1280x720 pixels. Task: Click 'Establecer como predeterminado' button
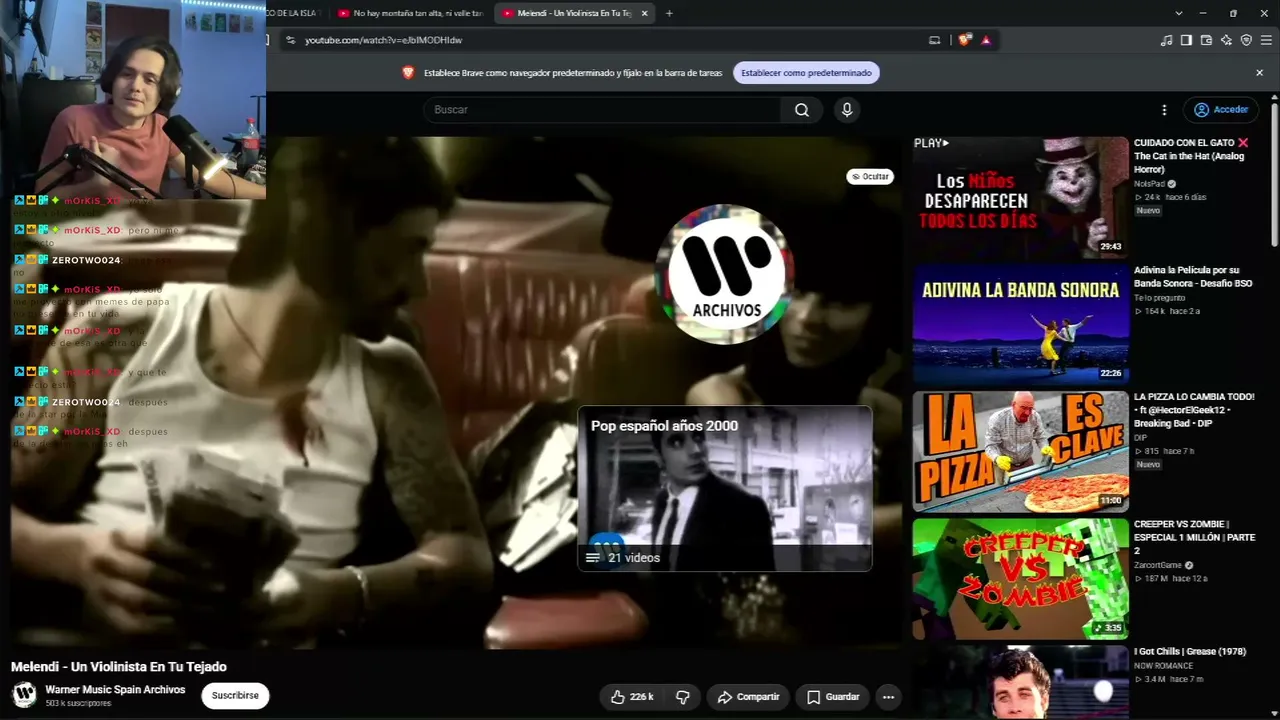click(x=806, y=73)
